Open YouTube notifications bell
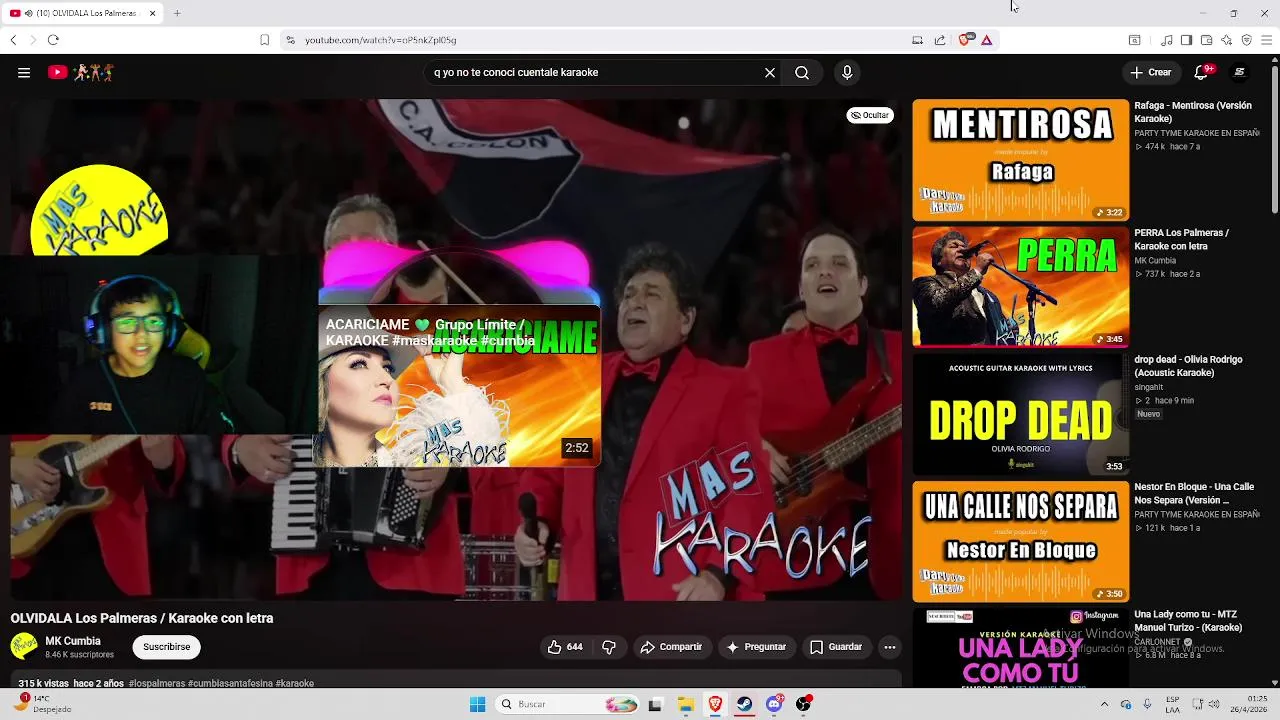Screen dimensions: 1280x720 point(1202,72)
